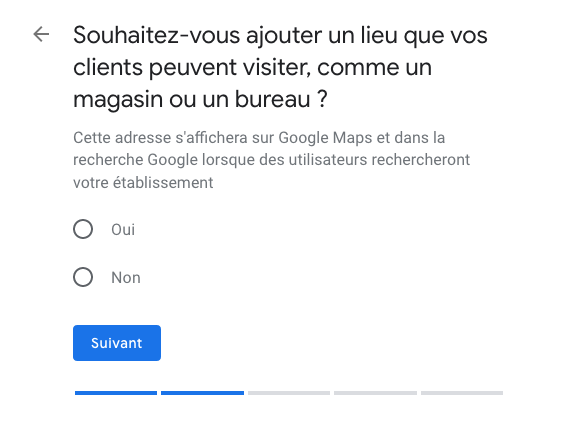The height and width of the screenshot is (441, 578).
Task: Click the first blue progress step segment
Action: [116, 393]
